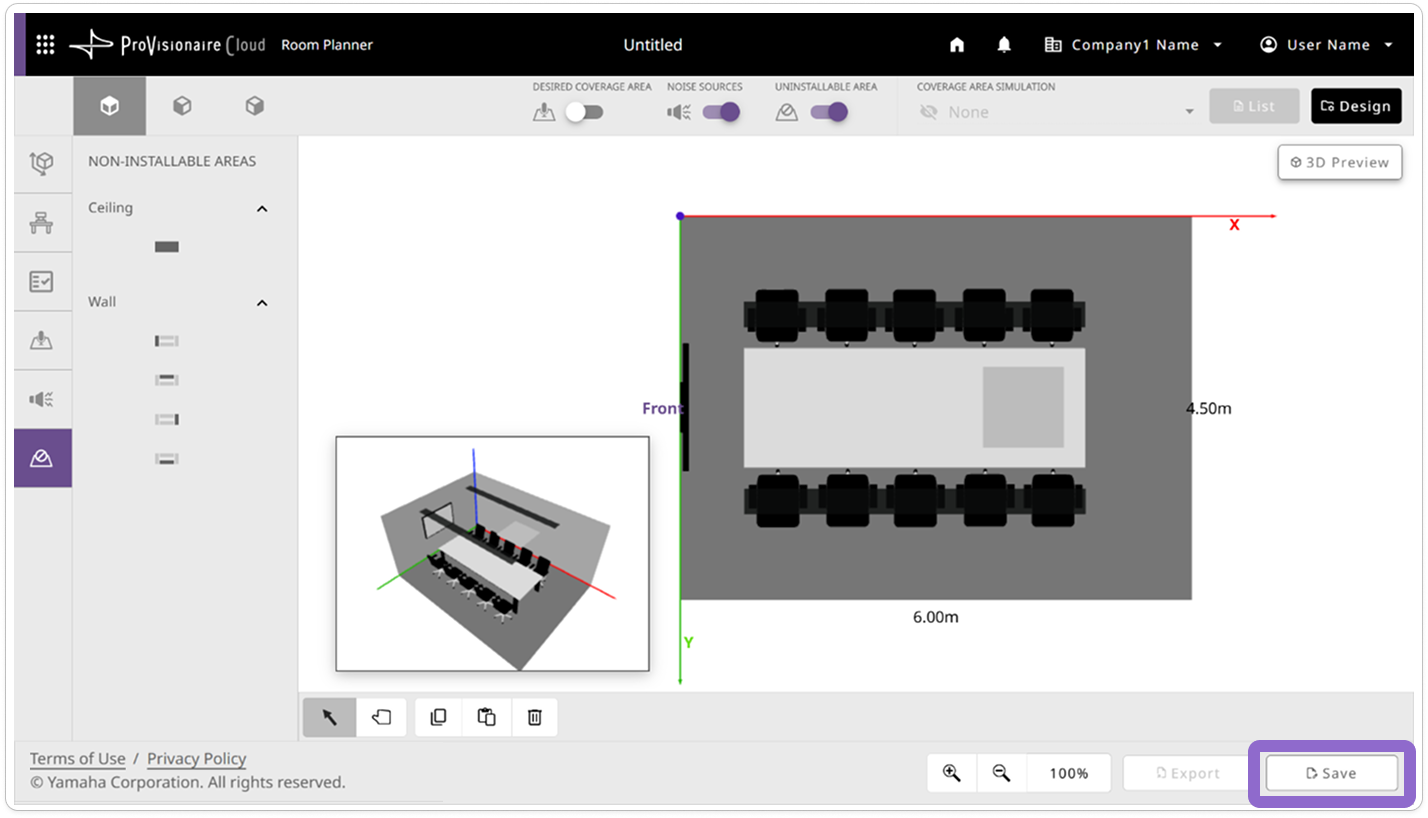This screenshot has width=1428, height=818.
Task: Click the blue origin point of axes
Action: [680, 216]
